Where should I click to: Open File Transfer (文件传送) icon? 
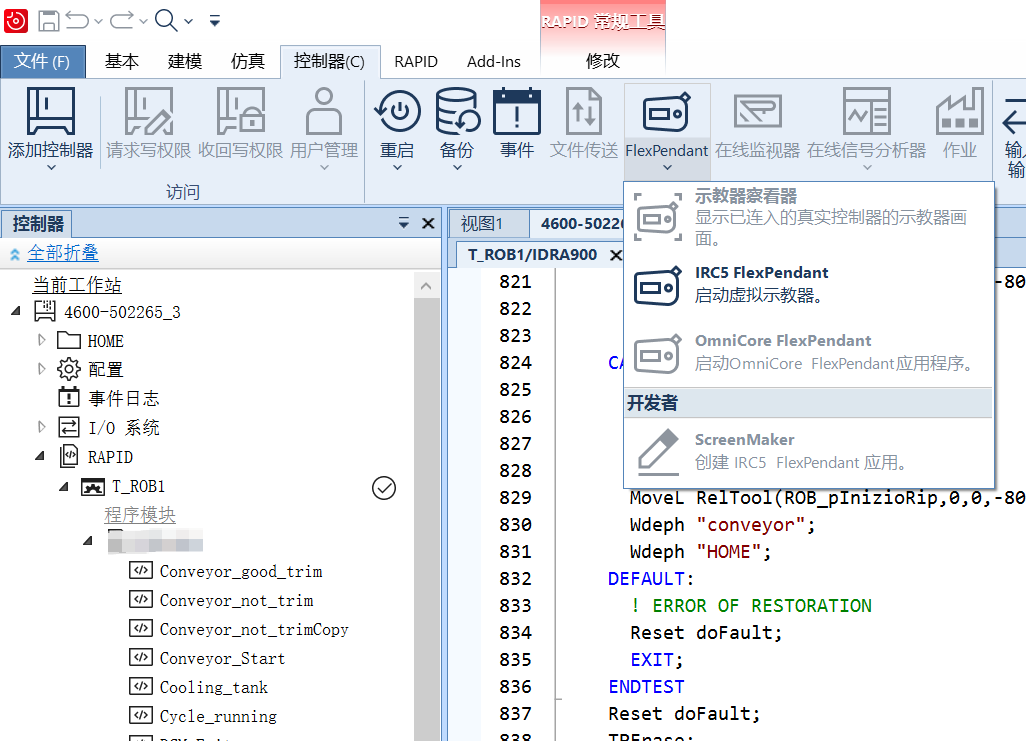(584, 111)
